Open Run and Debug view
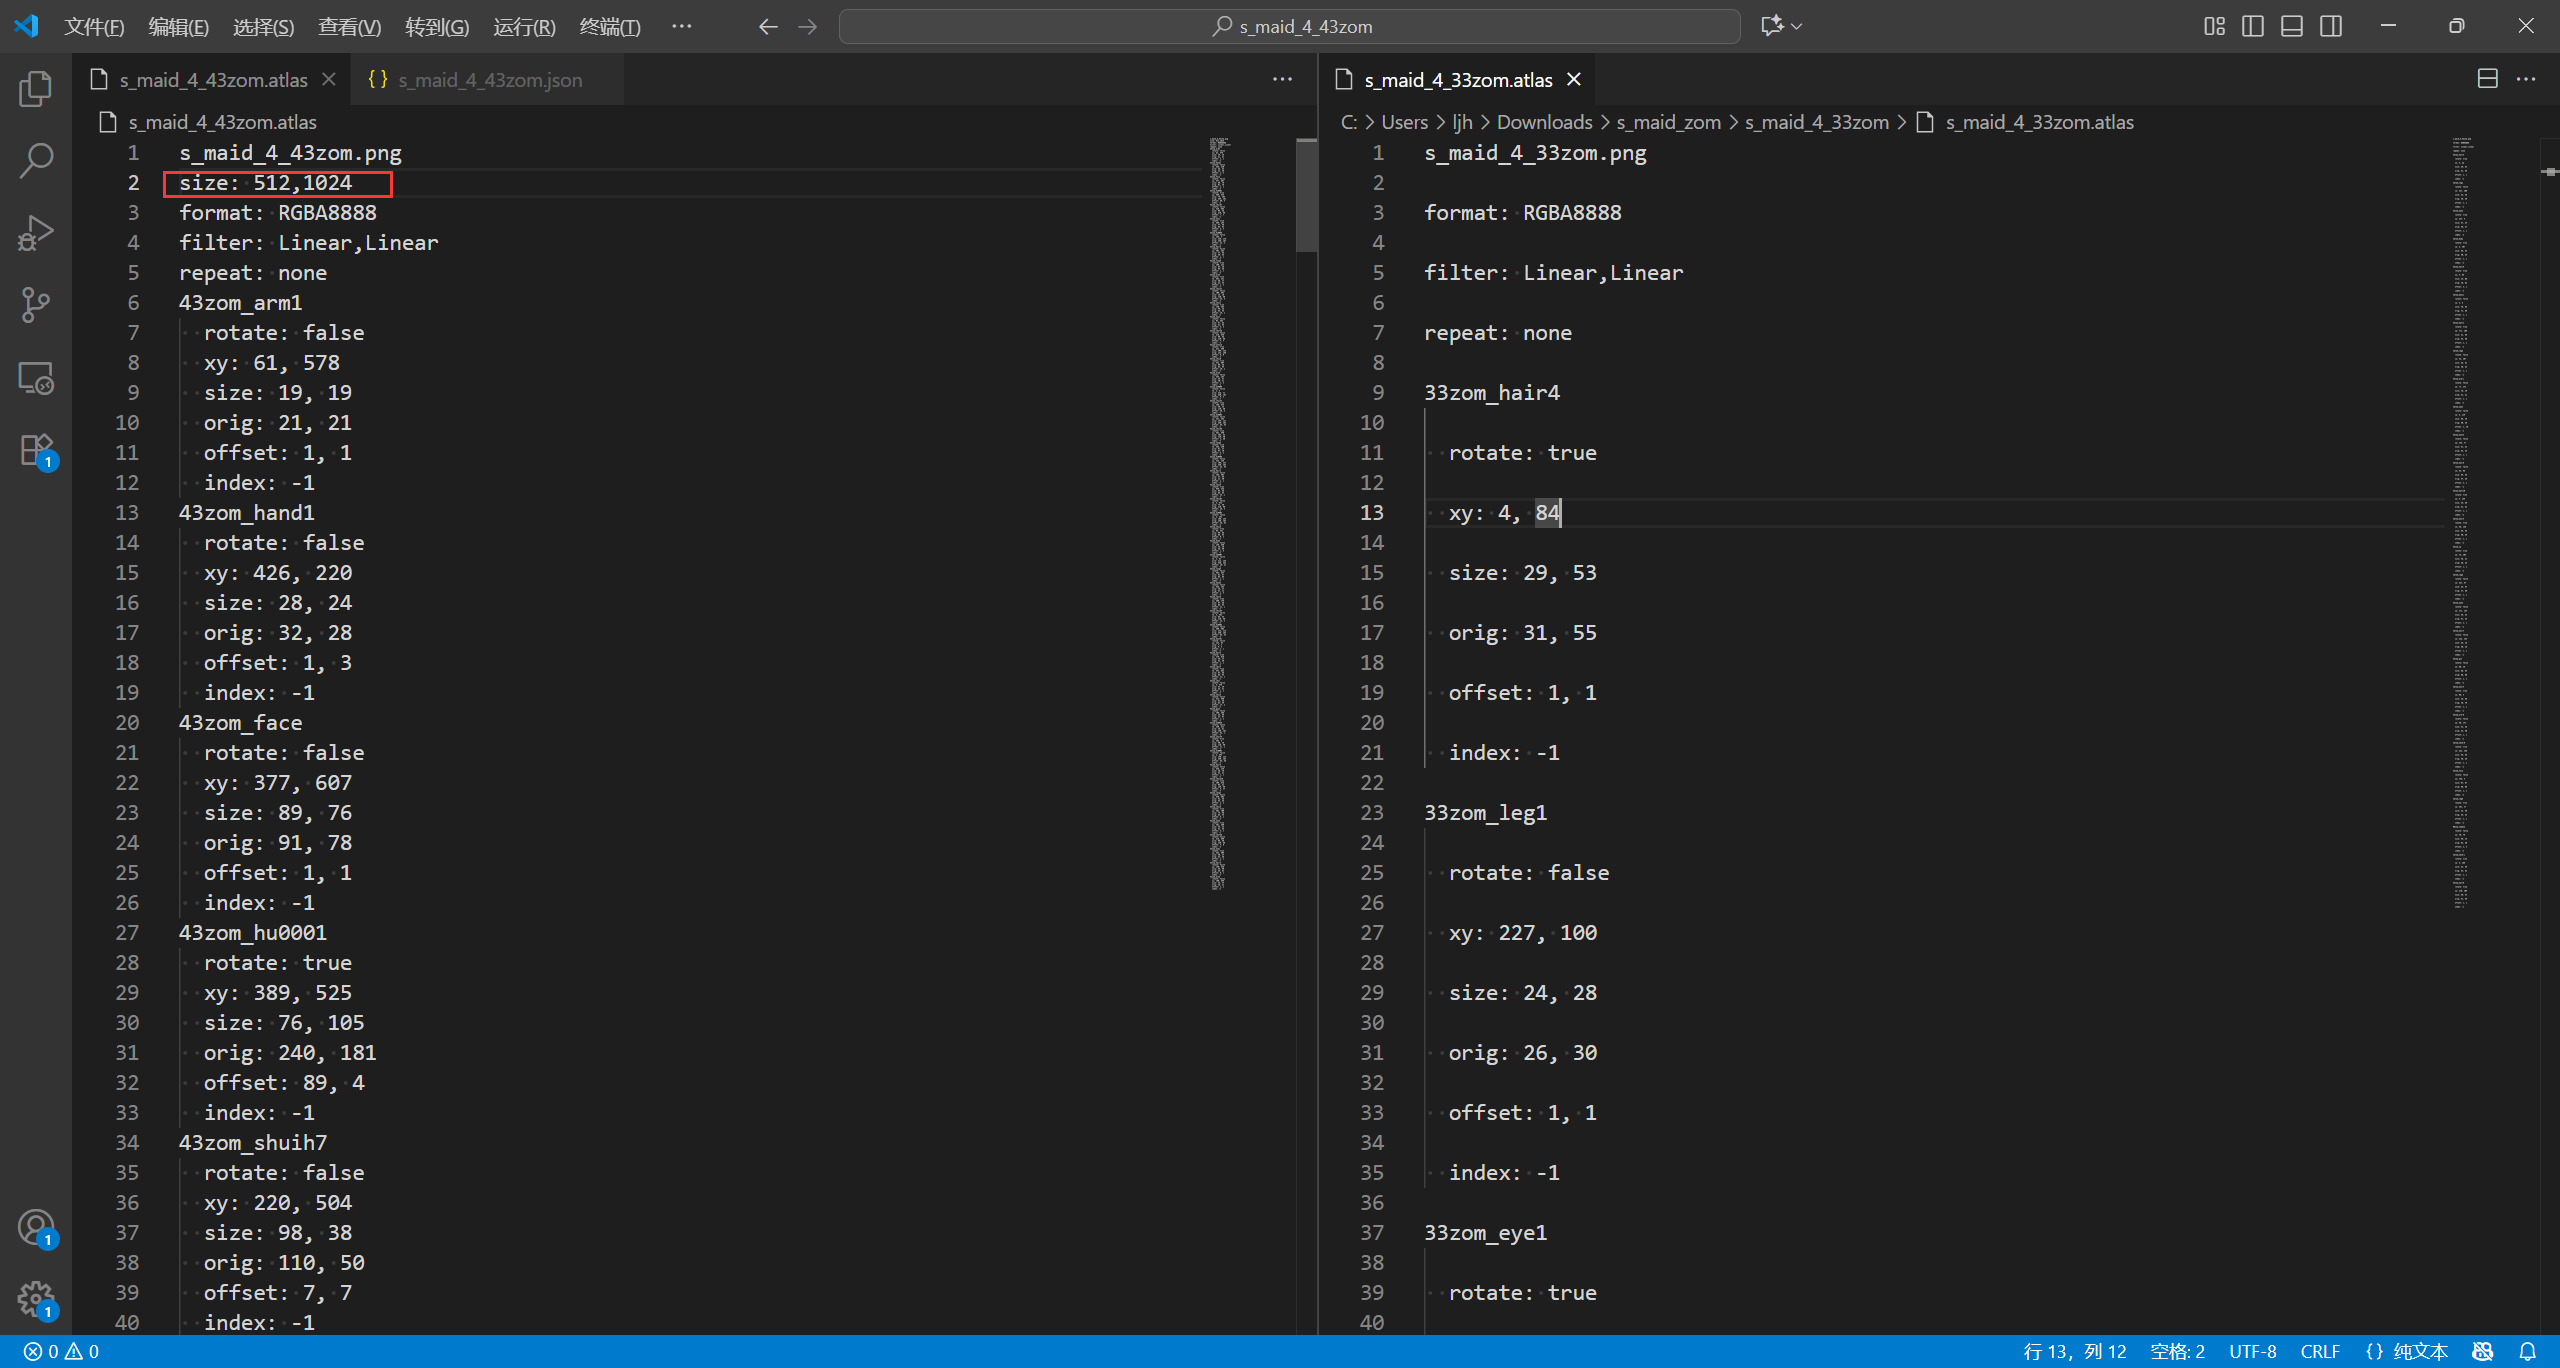 click(x=36, y=233)
